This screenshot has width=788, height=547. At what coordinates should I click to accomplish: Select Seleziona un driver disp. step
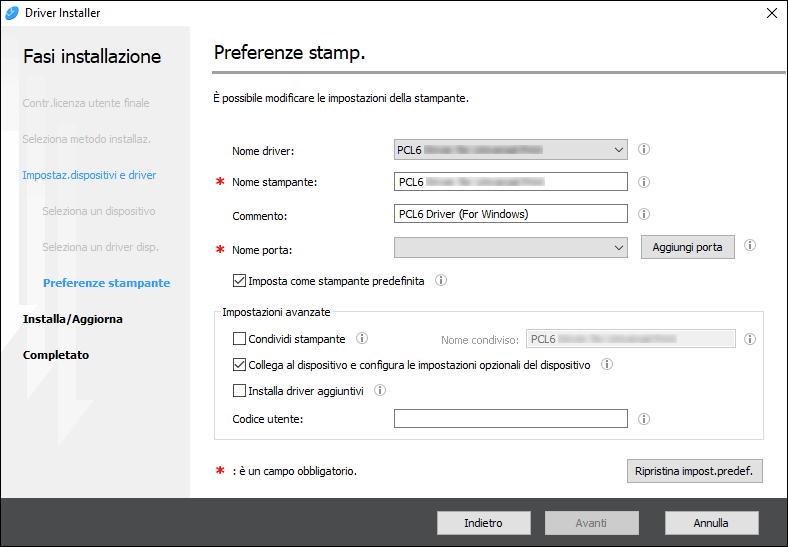(x=101, y=247)
